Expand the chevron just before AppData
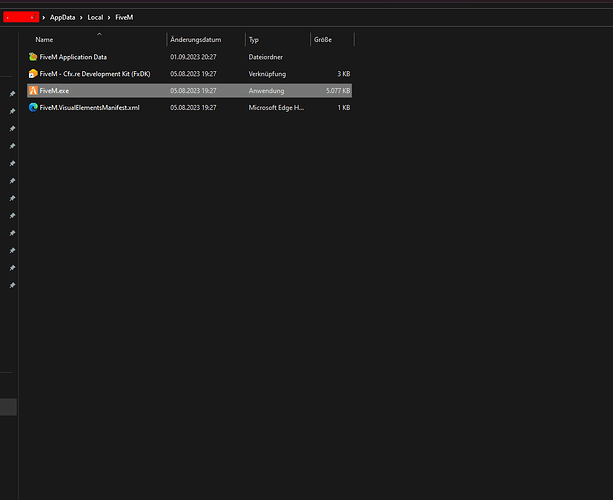Screen dimensions: 613x500 45,17
